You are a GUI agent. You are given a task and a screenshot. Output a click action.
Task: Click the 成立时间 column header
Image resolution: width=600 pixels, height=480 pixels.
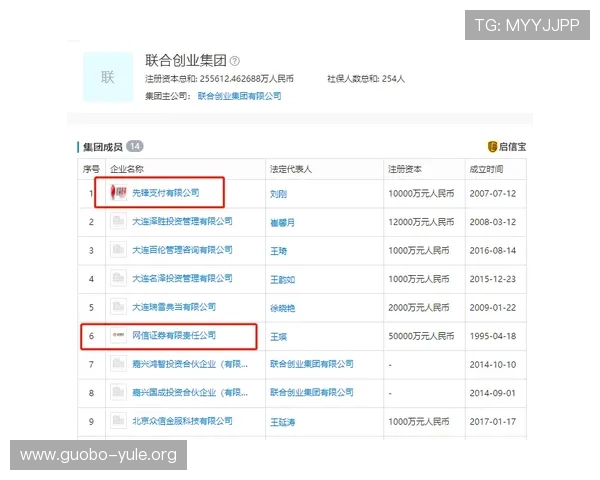(x=486, y=169)
